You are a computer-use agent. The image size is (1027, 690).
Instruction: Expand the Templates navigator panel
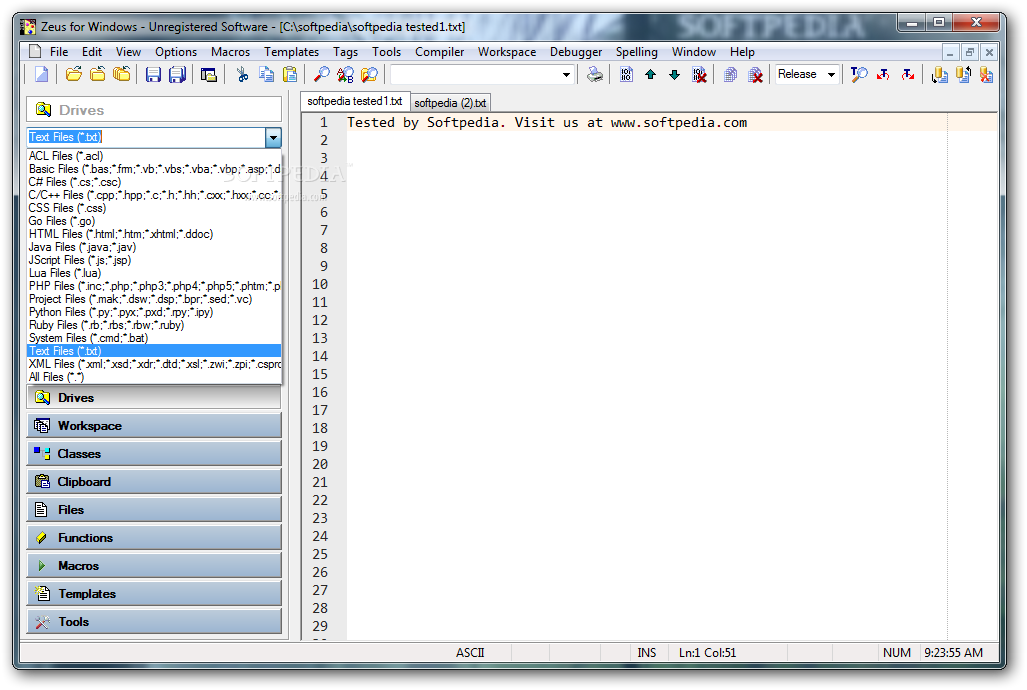pos(154,594)
